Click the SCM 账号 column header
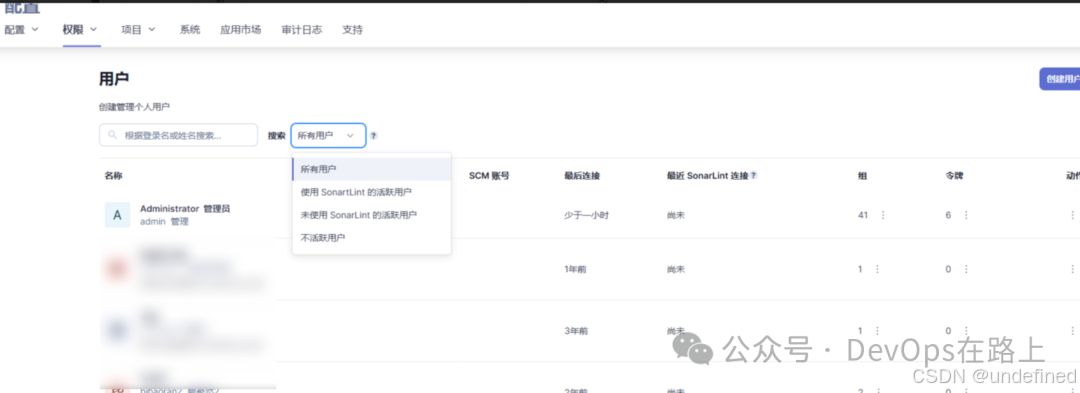Screen dimensions: 1080x393 click(489, 176)
